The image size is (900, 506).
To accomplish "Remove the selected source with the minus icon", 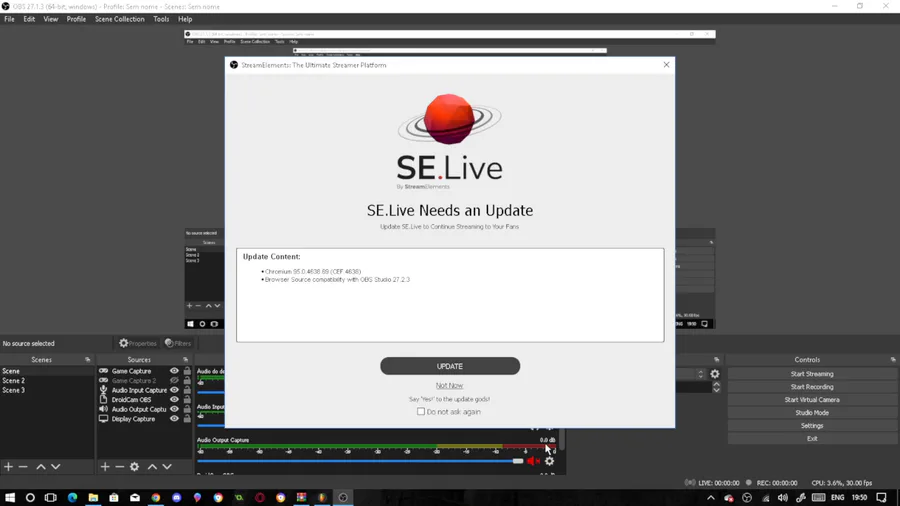I will [x=119, y=467].
